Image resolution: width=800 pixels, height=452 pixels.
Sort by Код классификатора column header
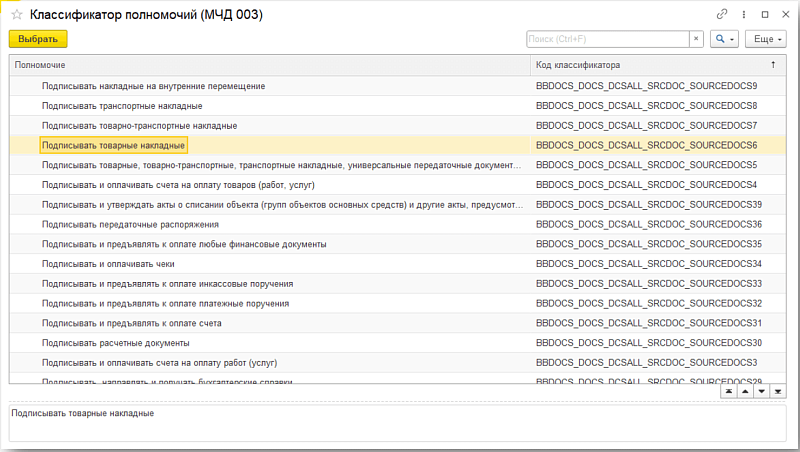pos(658,65)
